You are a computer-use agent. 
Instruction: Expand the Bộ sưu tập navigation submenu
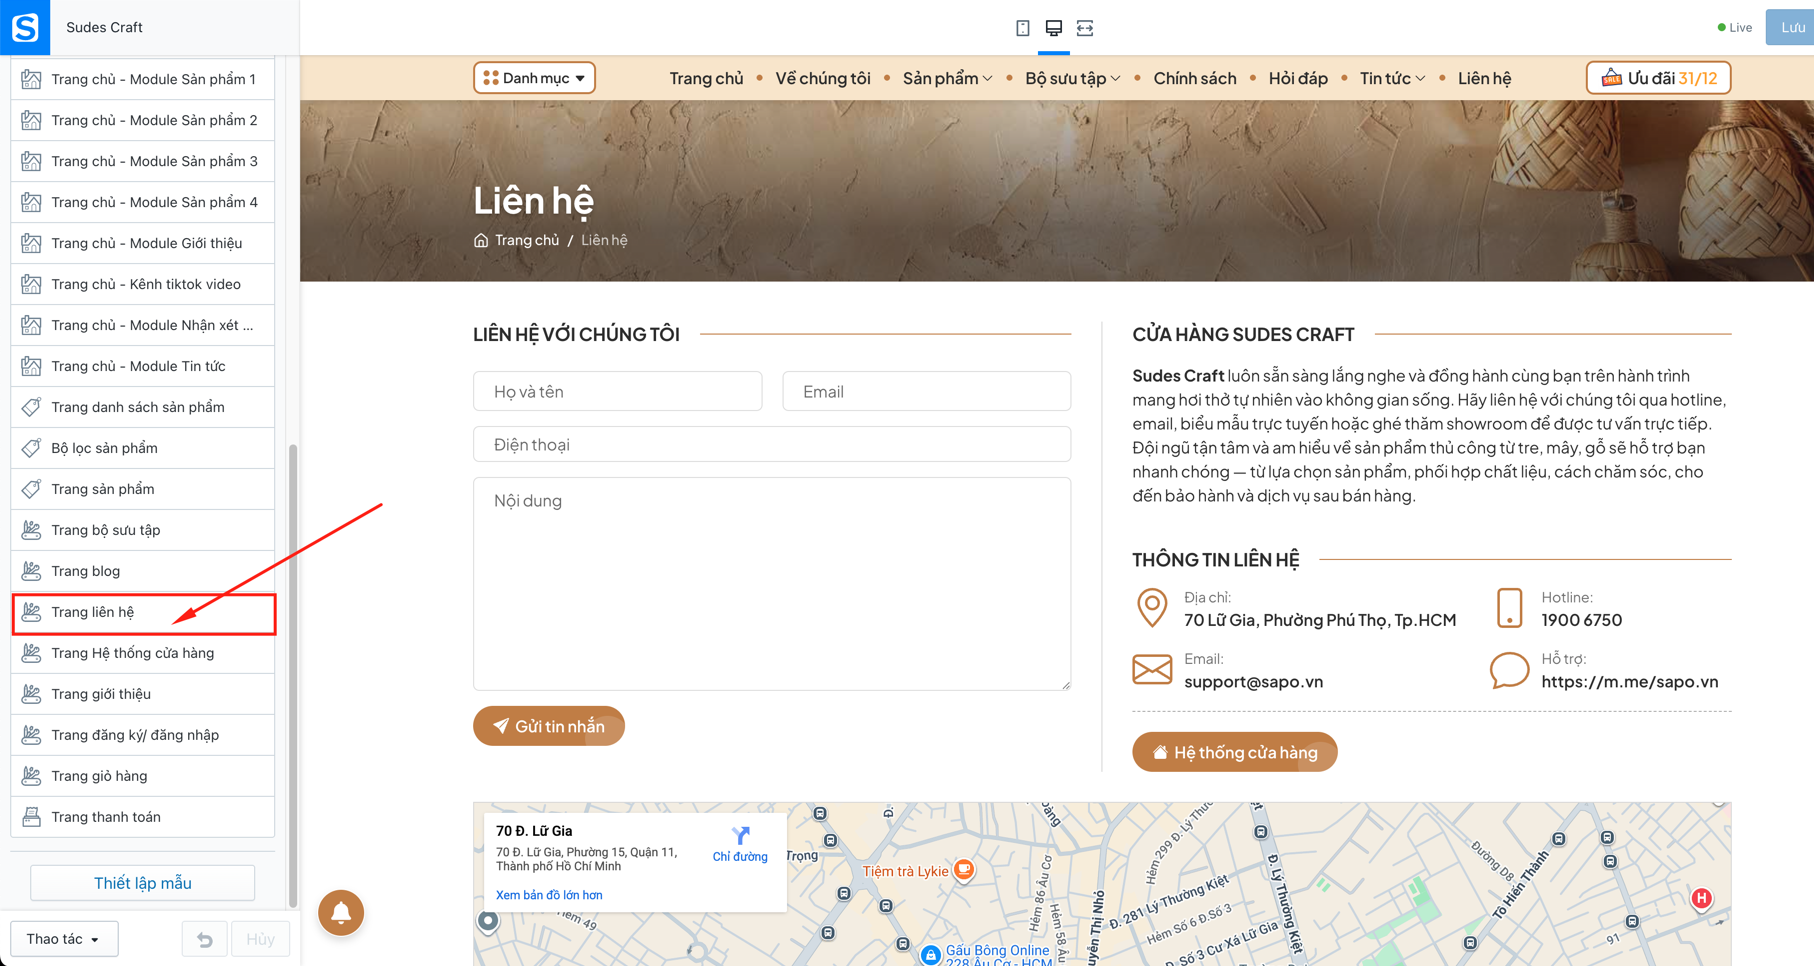(1072, 78)
